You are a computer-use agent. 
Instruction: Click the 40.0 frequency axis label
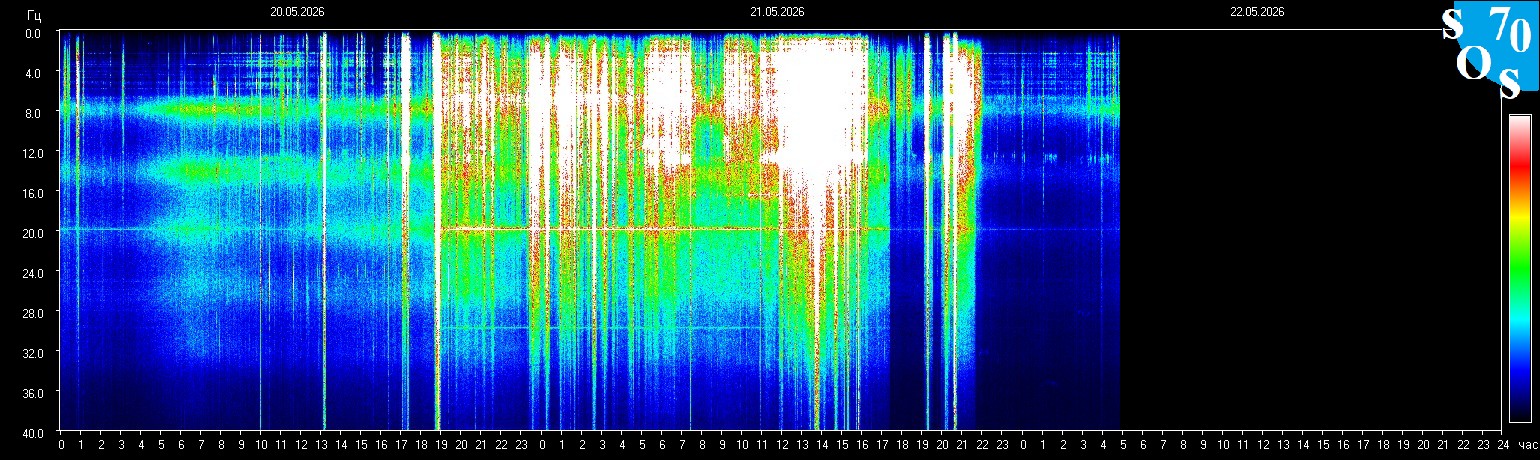31,432
